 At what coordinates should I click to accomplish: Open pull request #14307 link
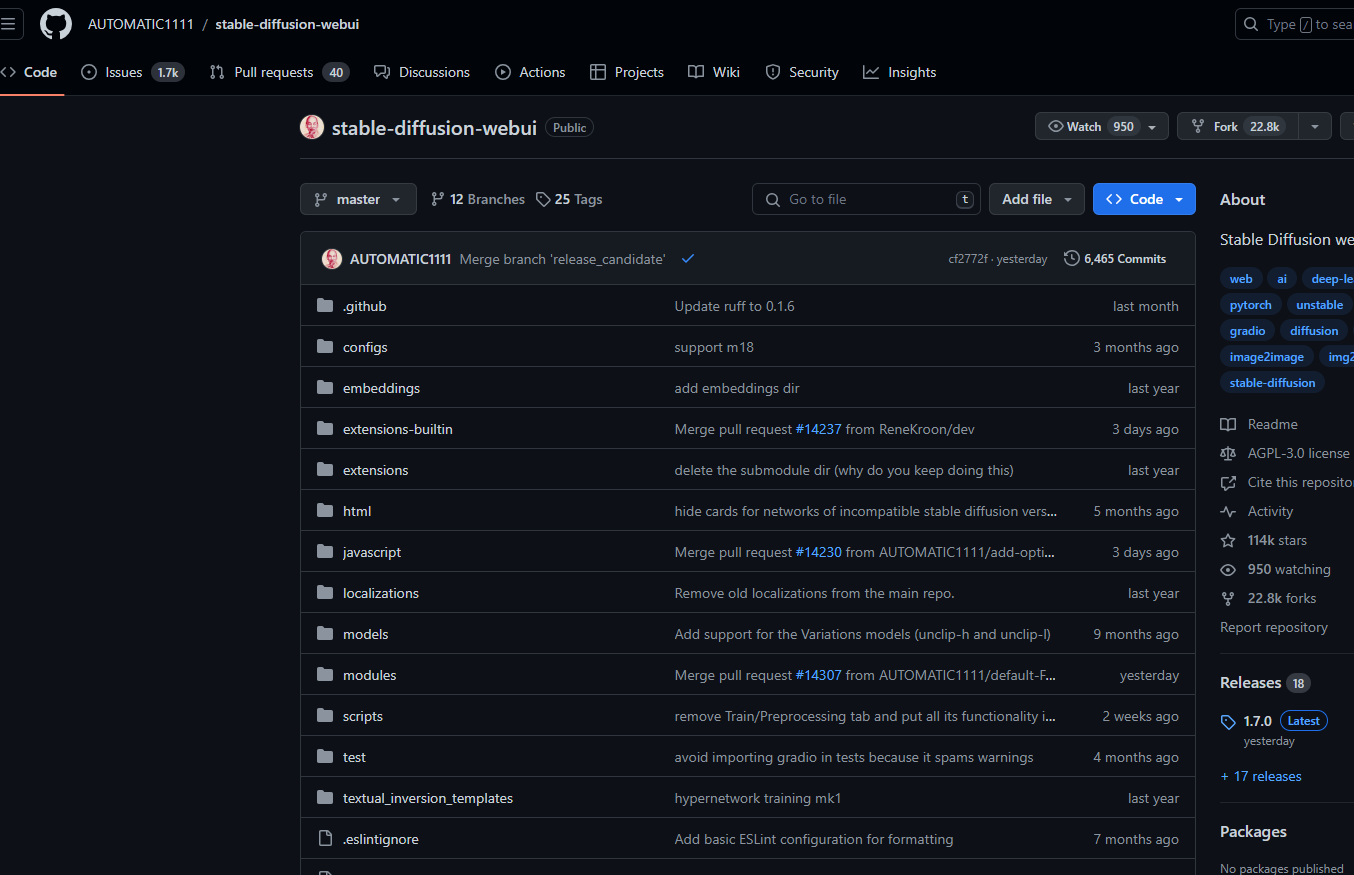(x=818, y=675)
